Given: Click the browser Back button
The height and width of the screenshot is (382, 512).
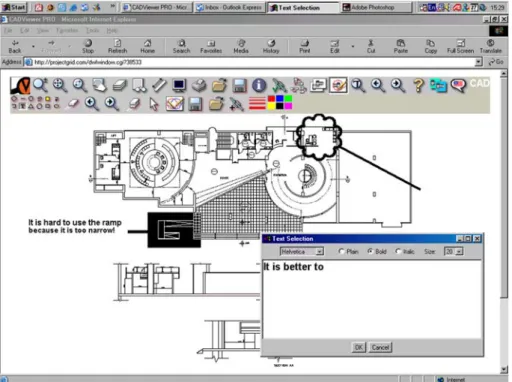Looking at the screenshot, I should click(15, 47).
